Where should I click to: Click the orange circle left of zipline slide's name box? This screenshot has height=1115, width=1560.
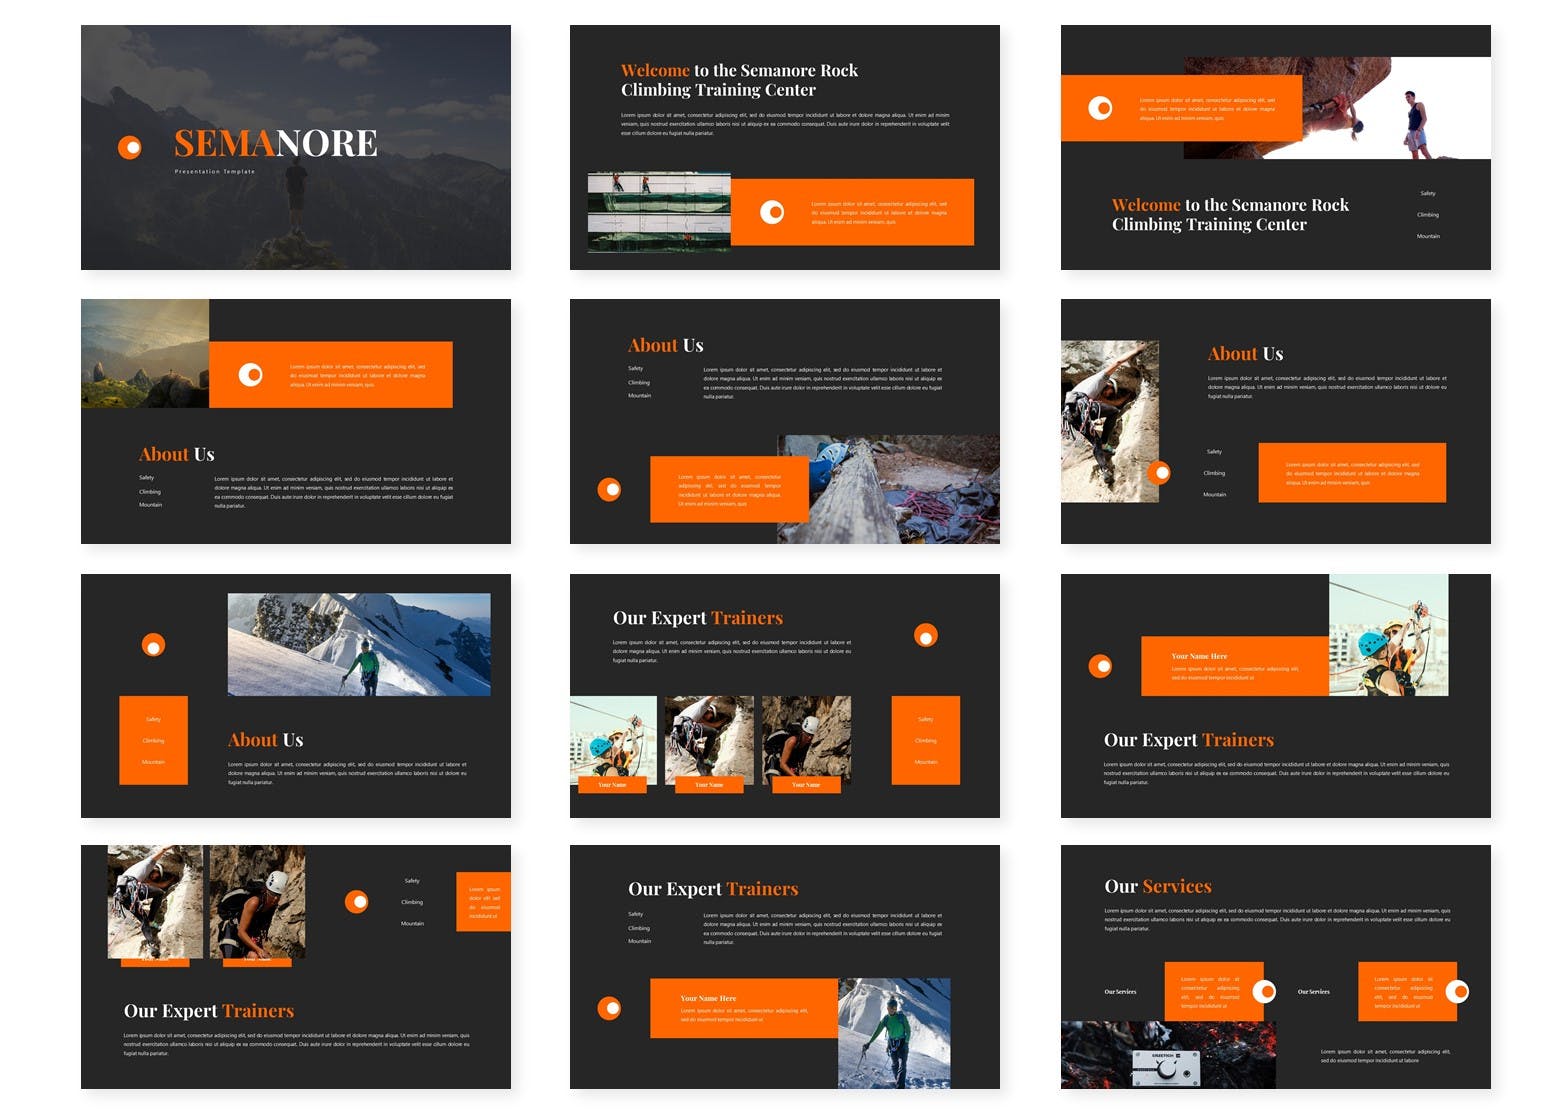click(1100, 666)
